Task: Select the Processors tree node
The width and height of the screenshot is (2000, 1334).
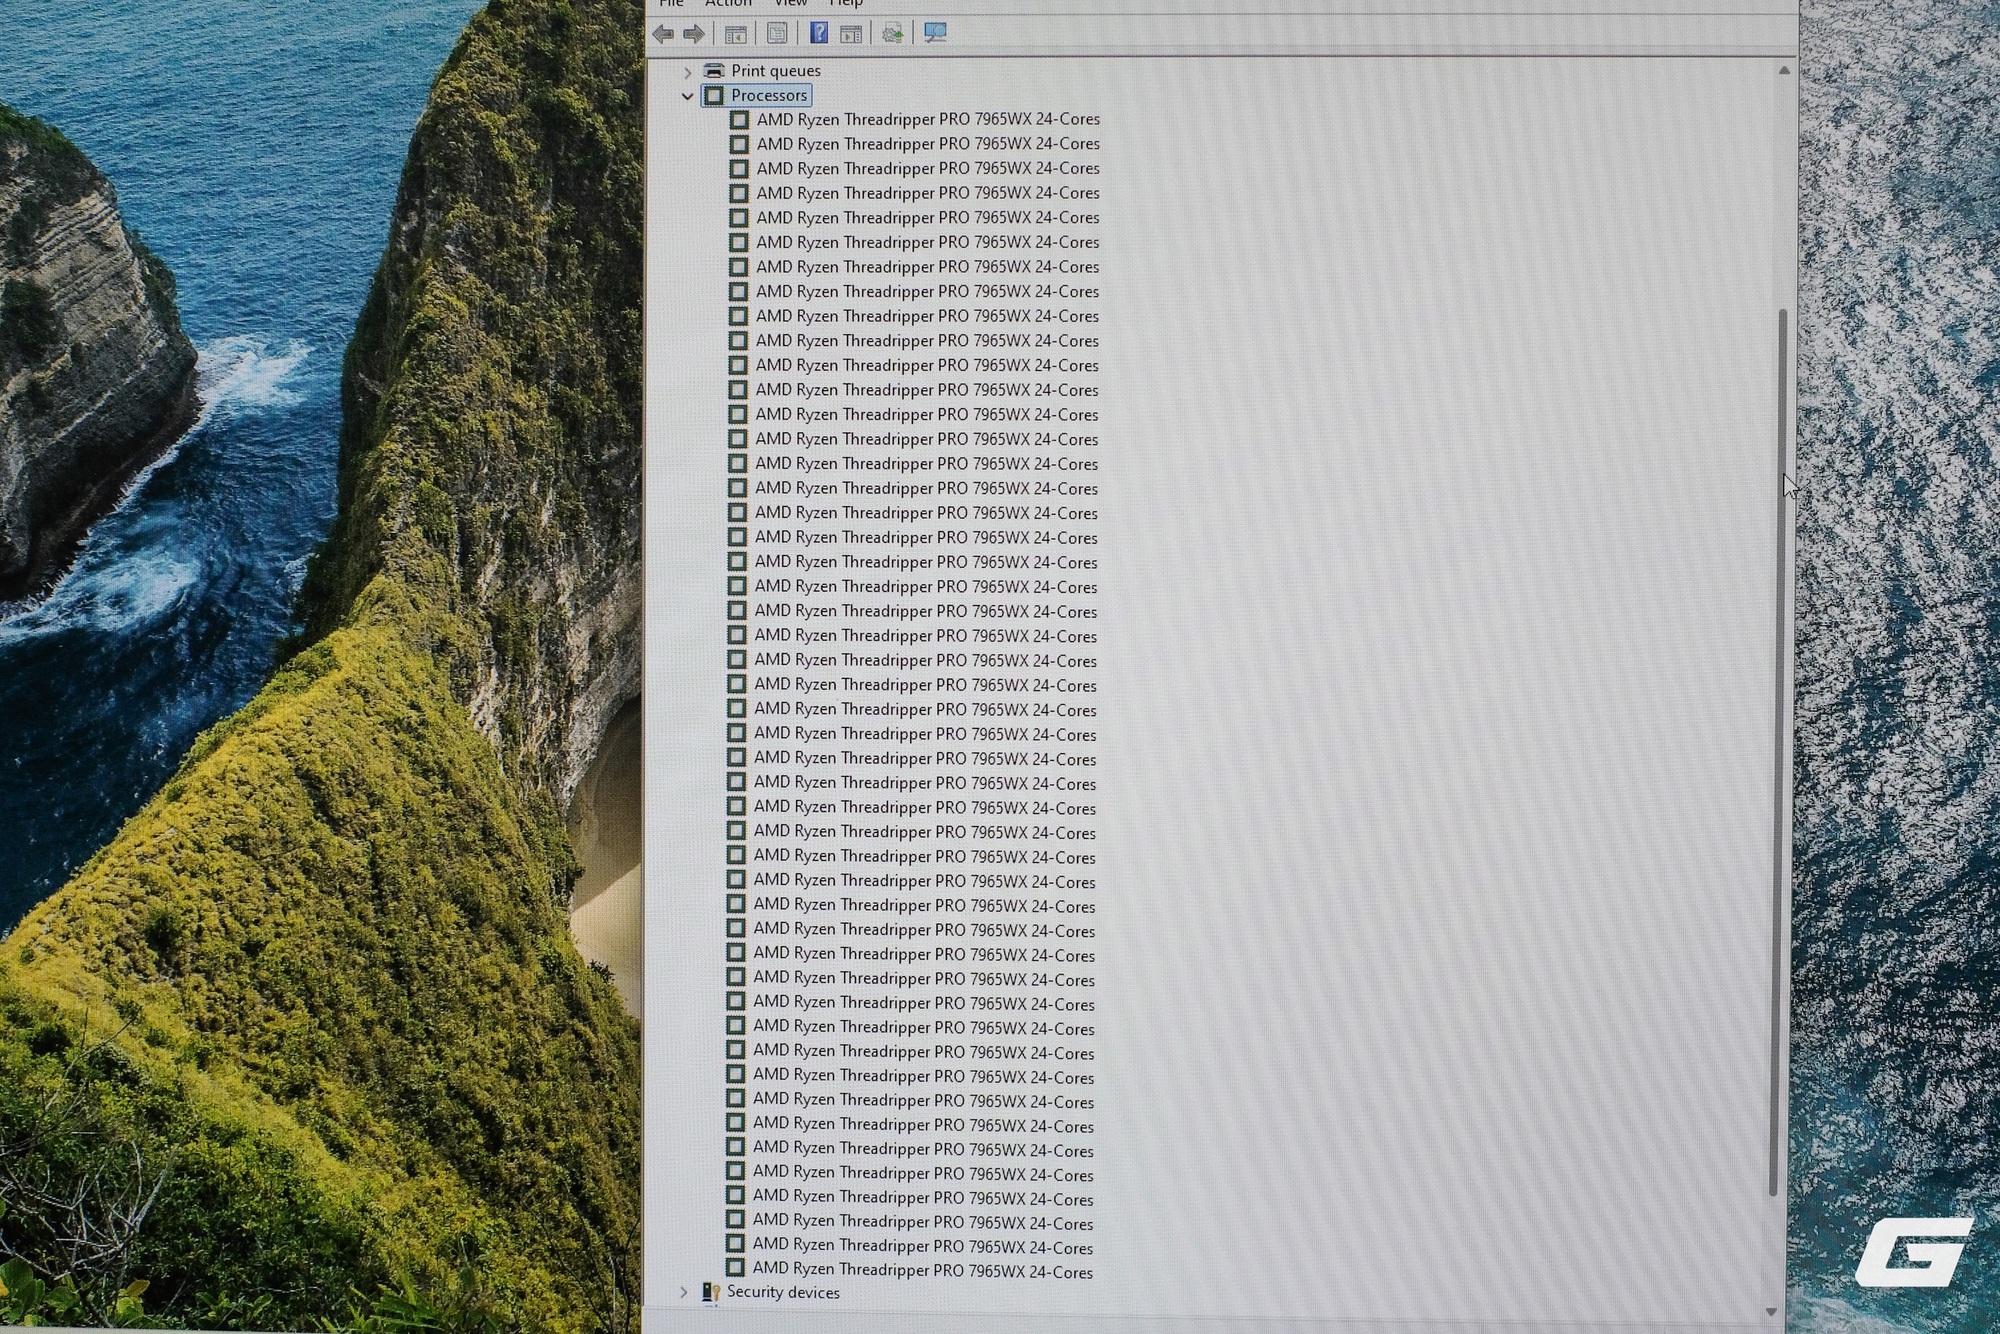Action: pyautogui.click(x=768, y=95)
